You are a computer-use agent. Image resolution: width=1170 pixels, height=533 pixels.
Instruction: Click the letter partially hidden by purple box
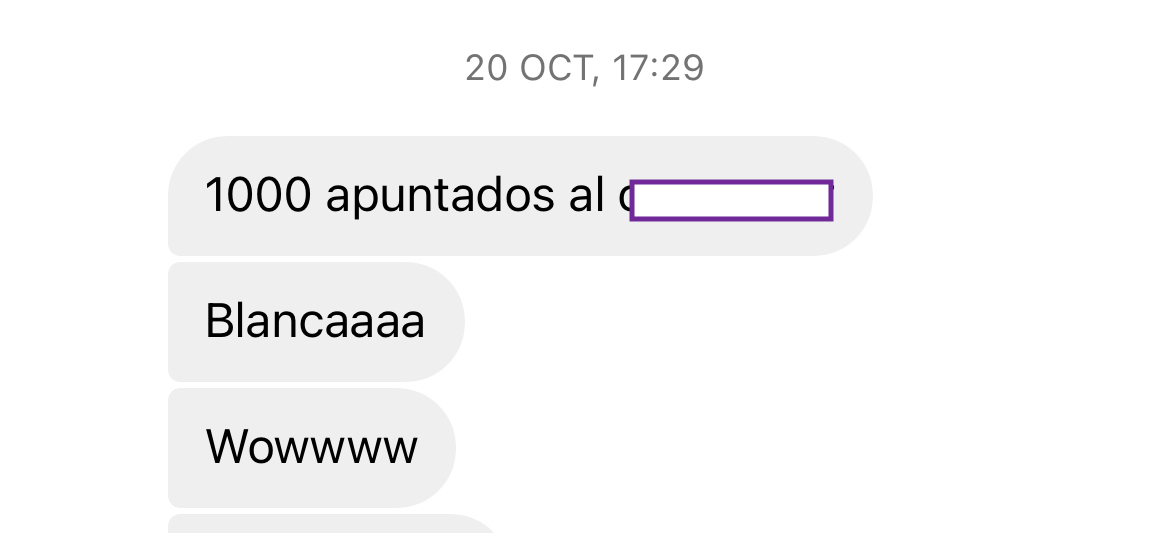(x=624, y=199)
